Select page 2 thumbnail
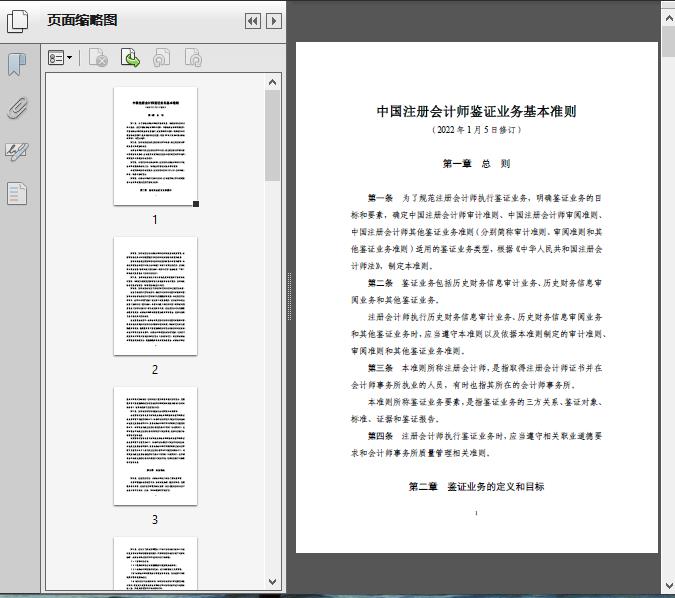 (155, 296)
